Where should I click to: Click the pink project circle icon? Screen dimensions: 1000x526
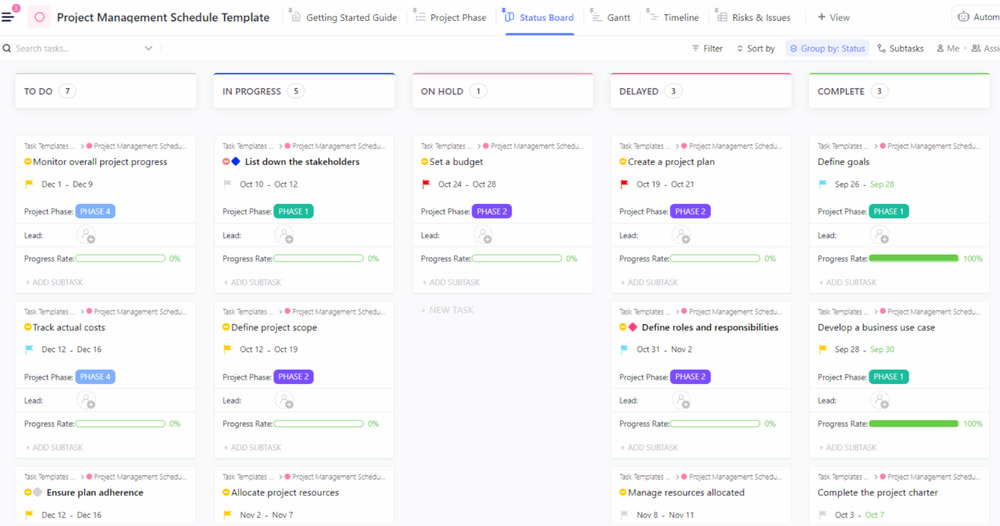point(39,17)
